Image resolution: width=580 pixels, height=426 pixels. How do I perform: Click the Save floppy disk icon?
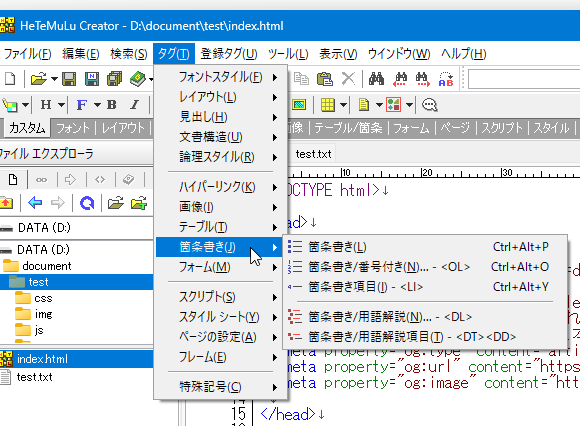pos(69,79)
